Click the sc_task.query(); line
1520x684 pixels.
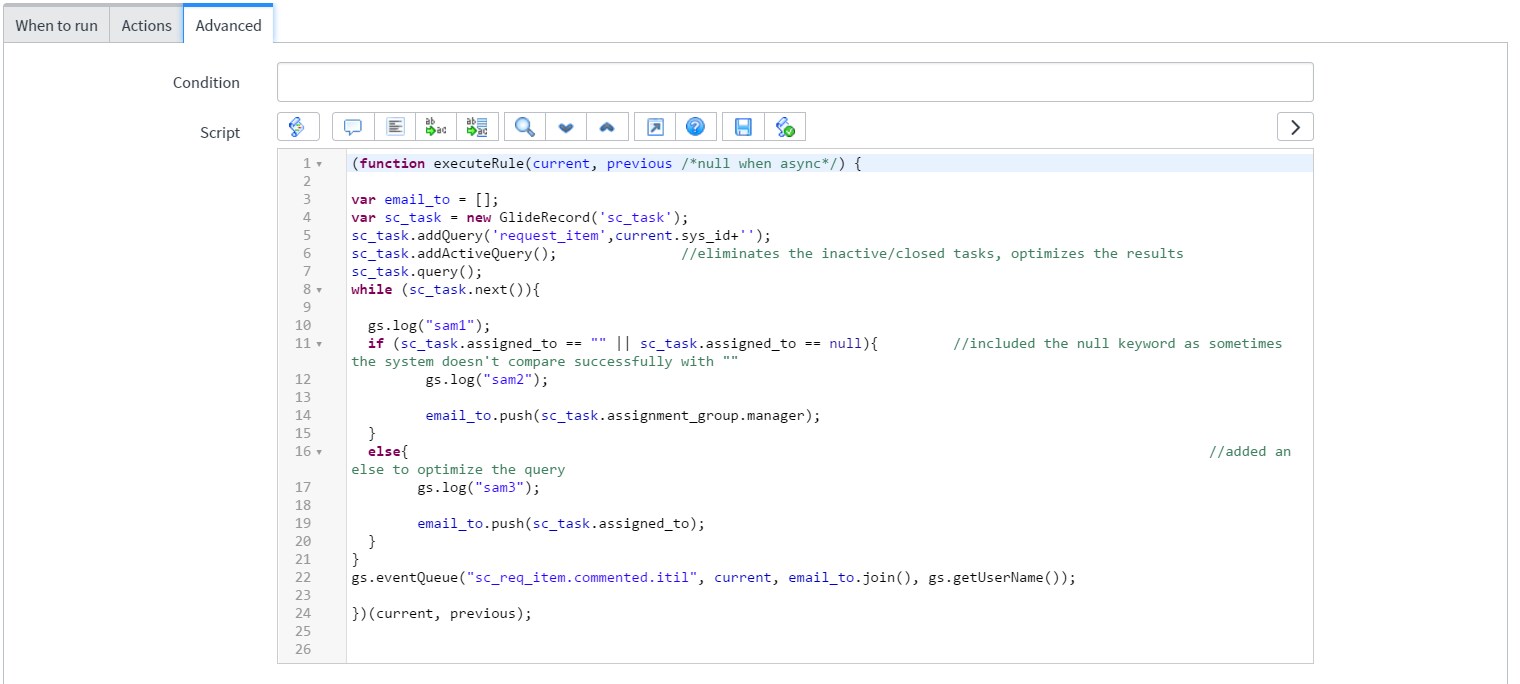417,271
